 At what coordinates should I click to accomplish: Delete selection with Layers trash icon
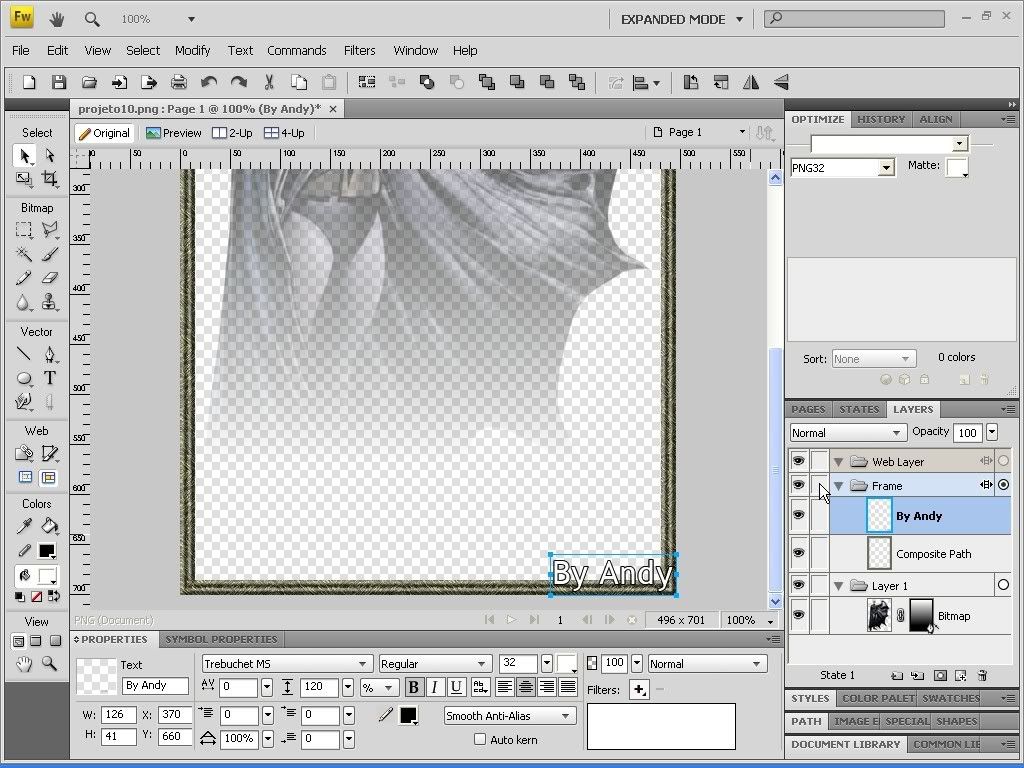[982, 675]
